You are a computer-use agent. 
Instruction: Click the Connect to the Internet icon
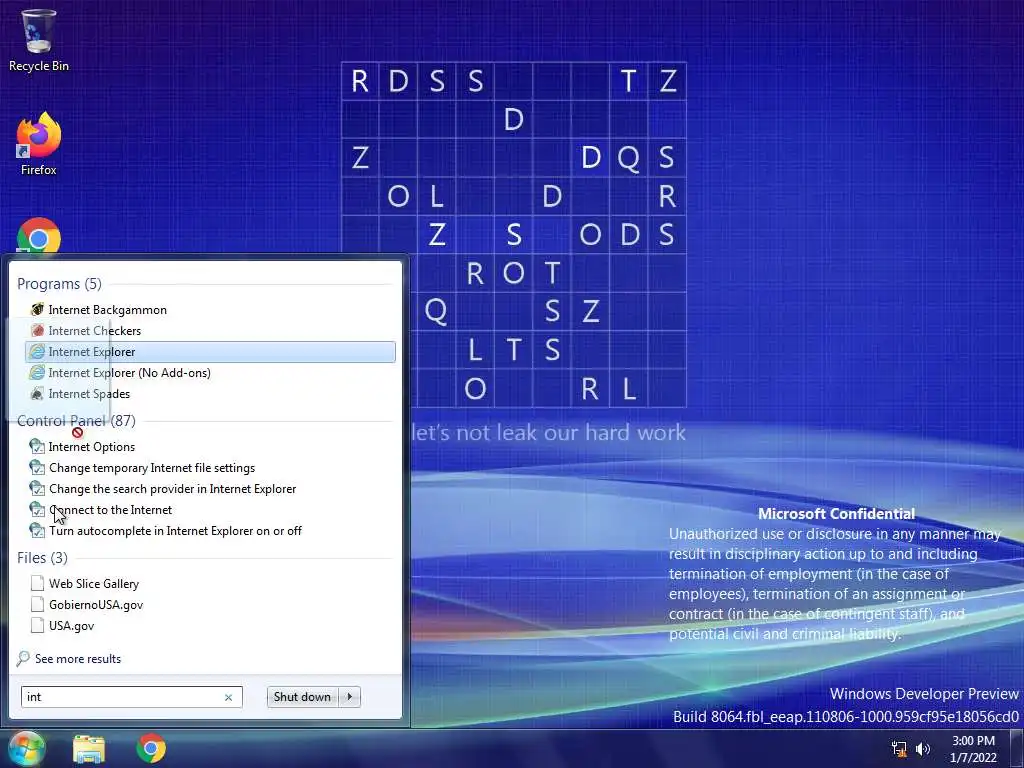[37, 509]
